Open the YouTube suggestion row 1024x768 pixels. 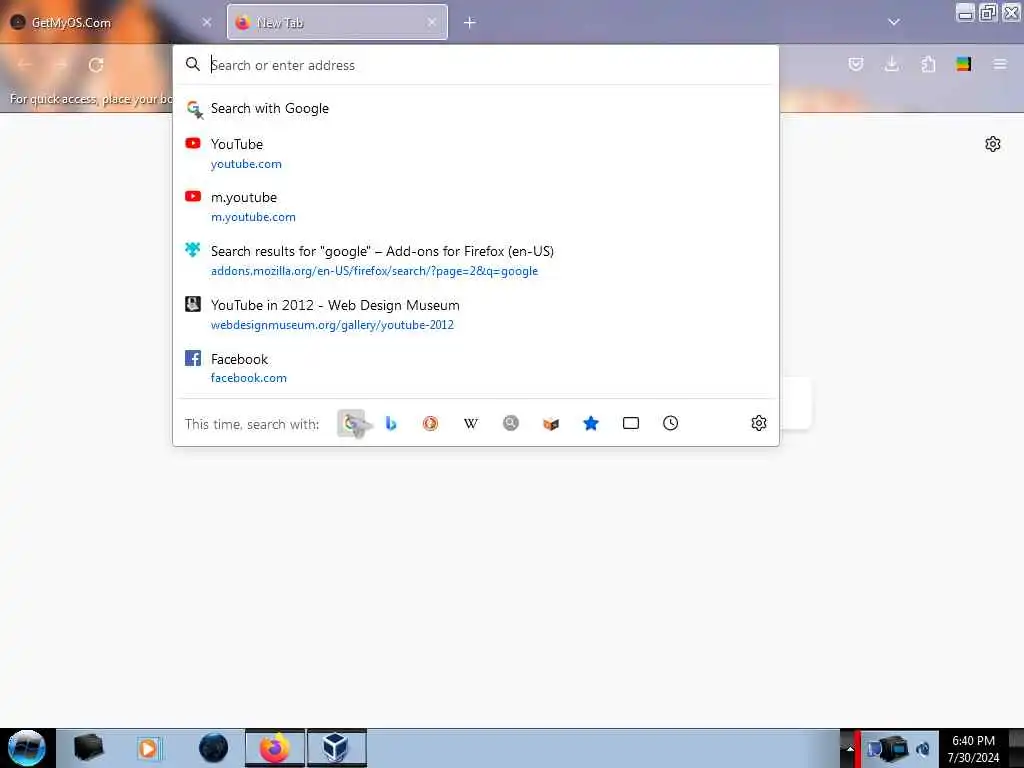tap(475, 153)
